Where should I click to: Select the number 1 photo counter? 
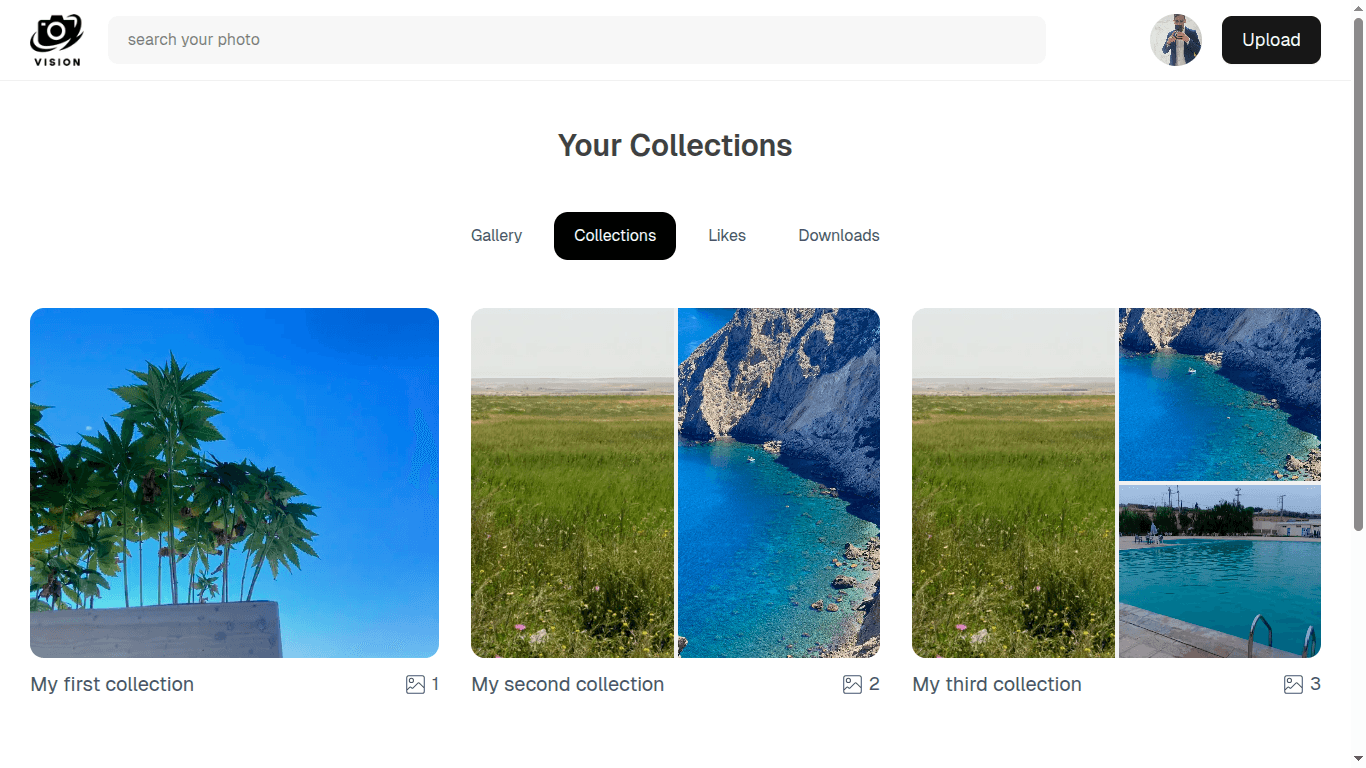435,684
